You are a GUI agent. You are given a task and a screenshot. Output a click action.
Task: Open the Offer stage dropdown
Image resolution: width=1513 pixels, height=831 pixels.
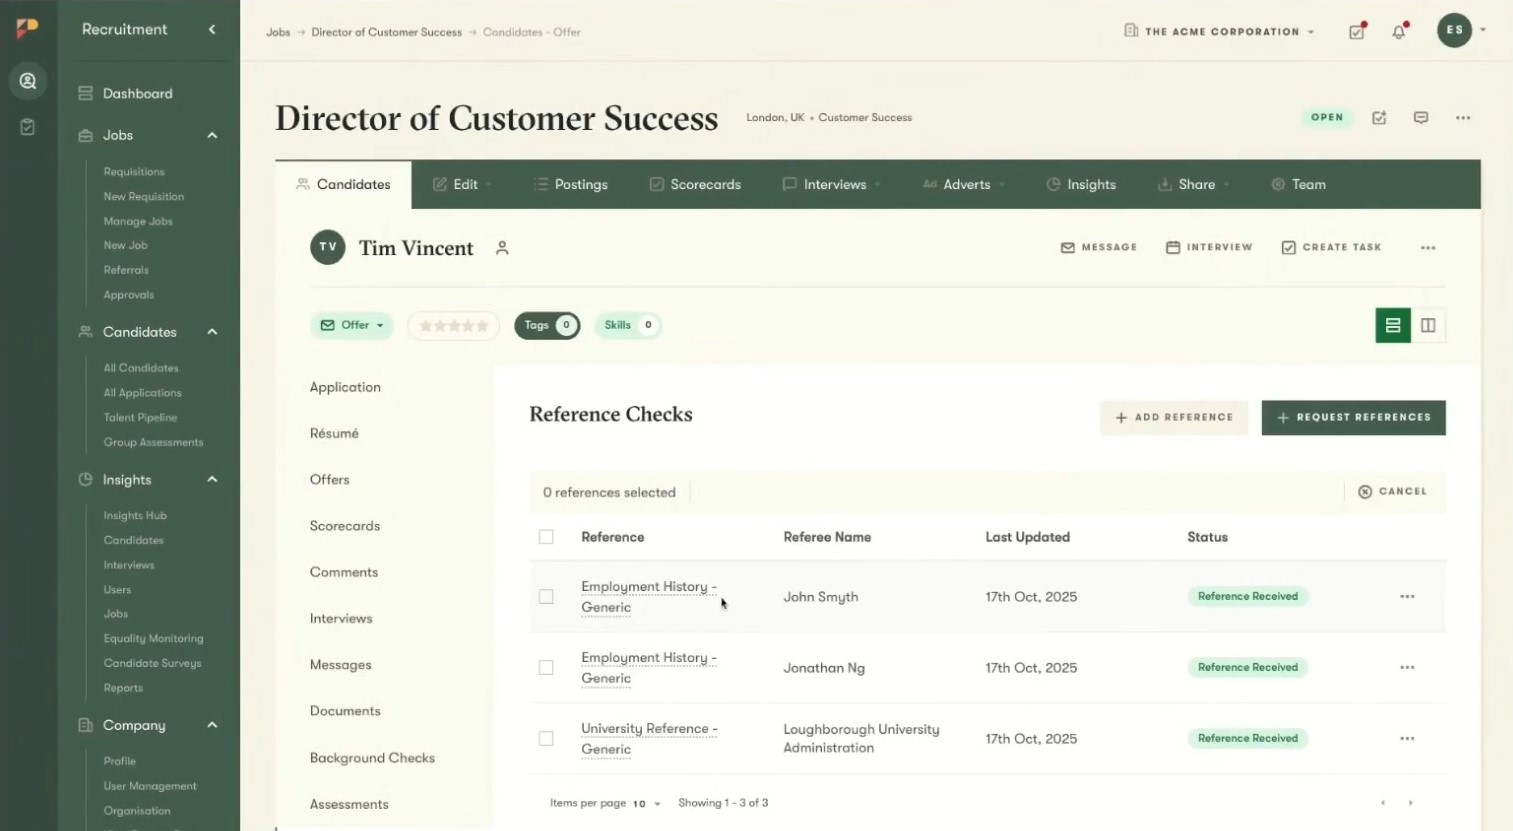pyautogui.click(x=352, y=326)
